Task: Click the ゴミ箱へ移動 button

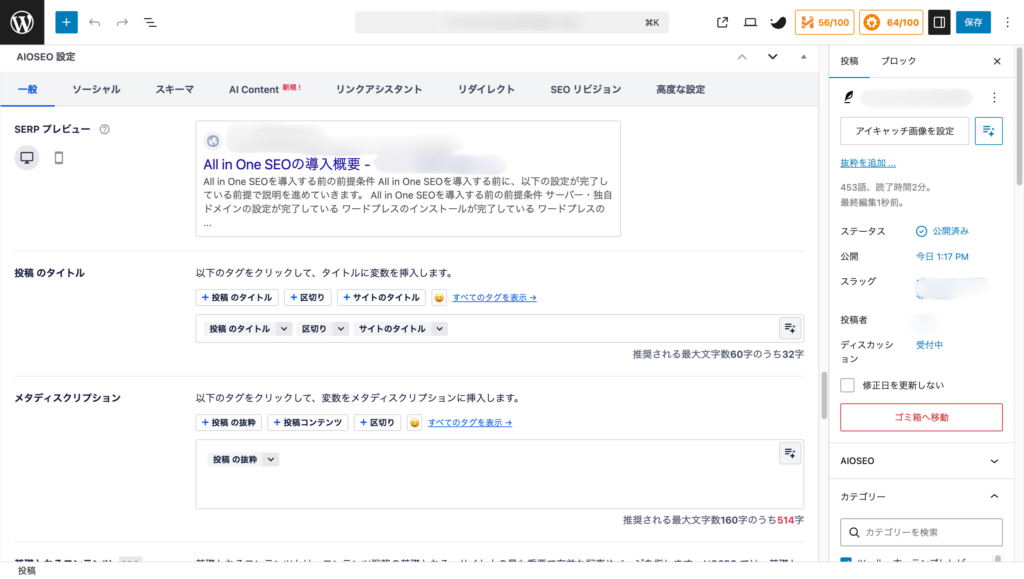Action: point(921,417)
